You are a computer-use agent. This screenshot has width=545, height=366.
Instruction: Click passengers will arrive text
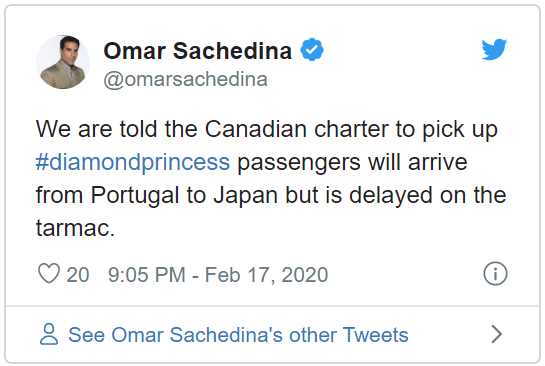(x=352, y=162)
